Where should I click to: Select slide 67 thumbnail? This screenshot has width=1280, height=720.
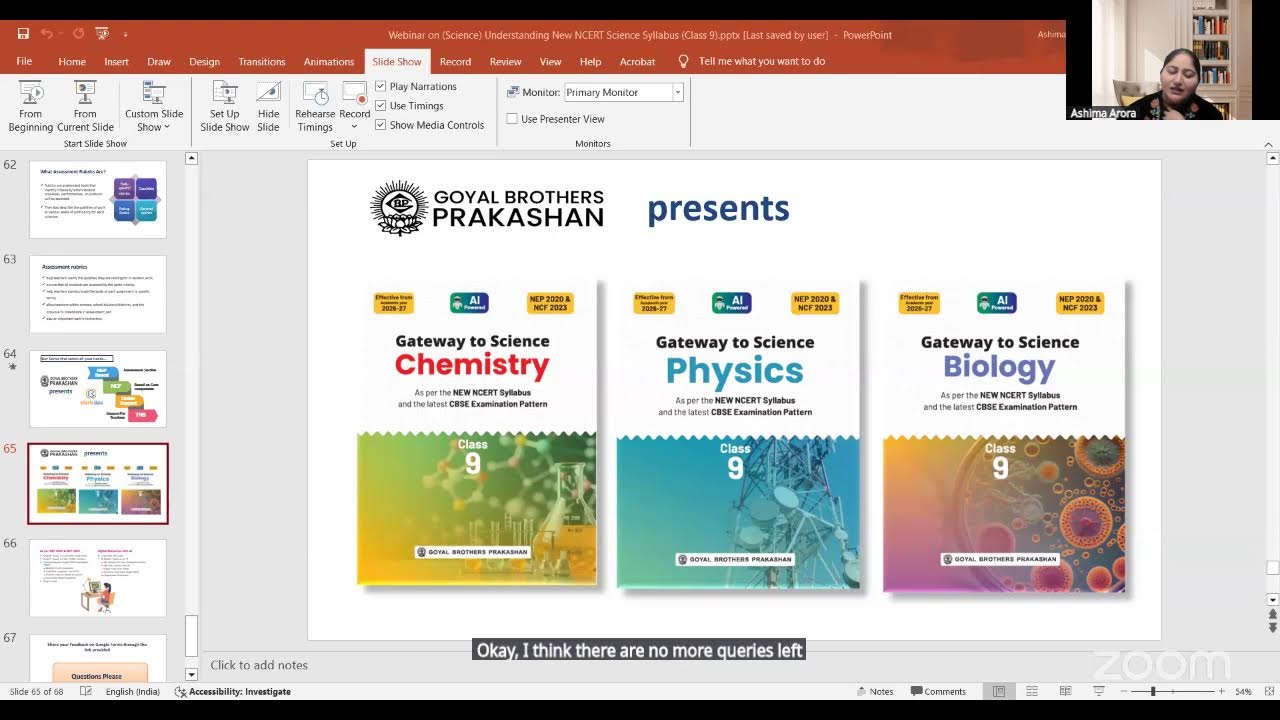(x=98, y=658)
